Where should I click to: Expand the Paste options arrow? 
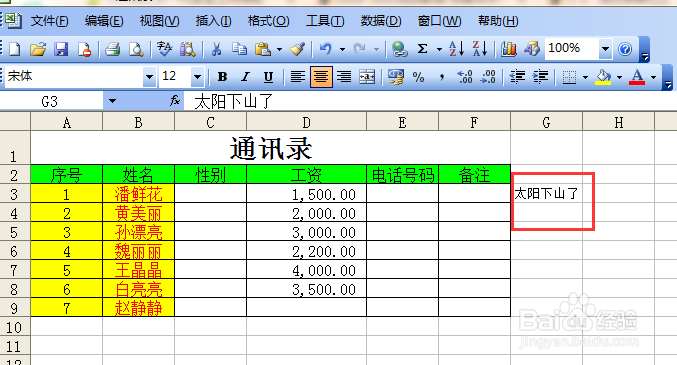(x=279, y=49)
